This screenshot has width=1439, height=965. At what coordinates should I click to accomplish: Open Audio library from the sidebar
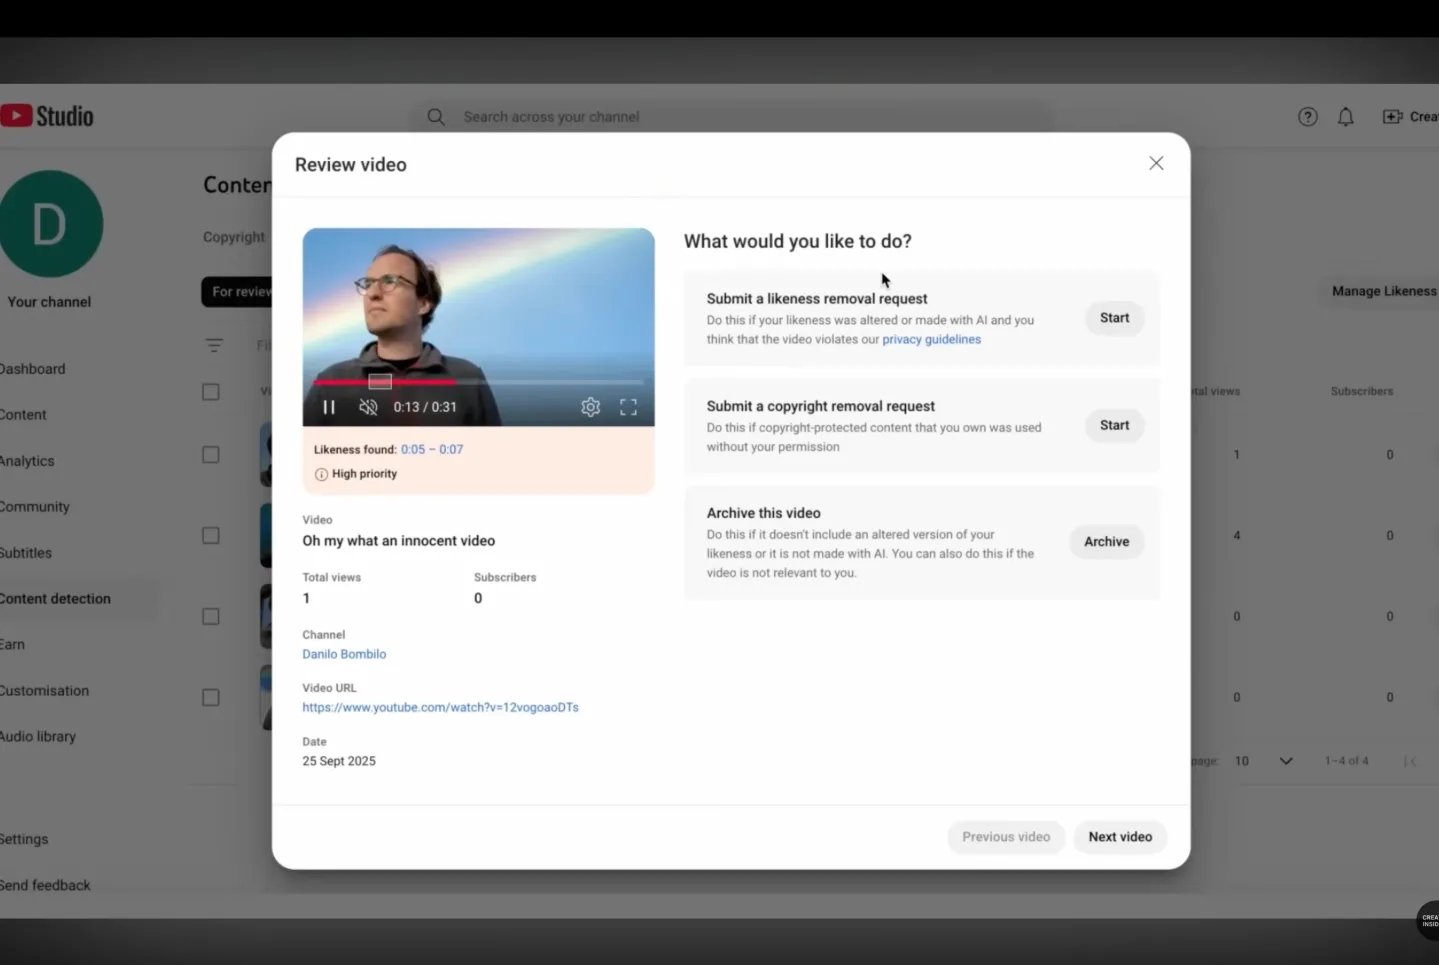(x=38, y=736)
